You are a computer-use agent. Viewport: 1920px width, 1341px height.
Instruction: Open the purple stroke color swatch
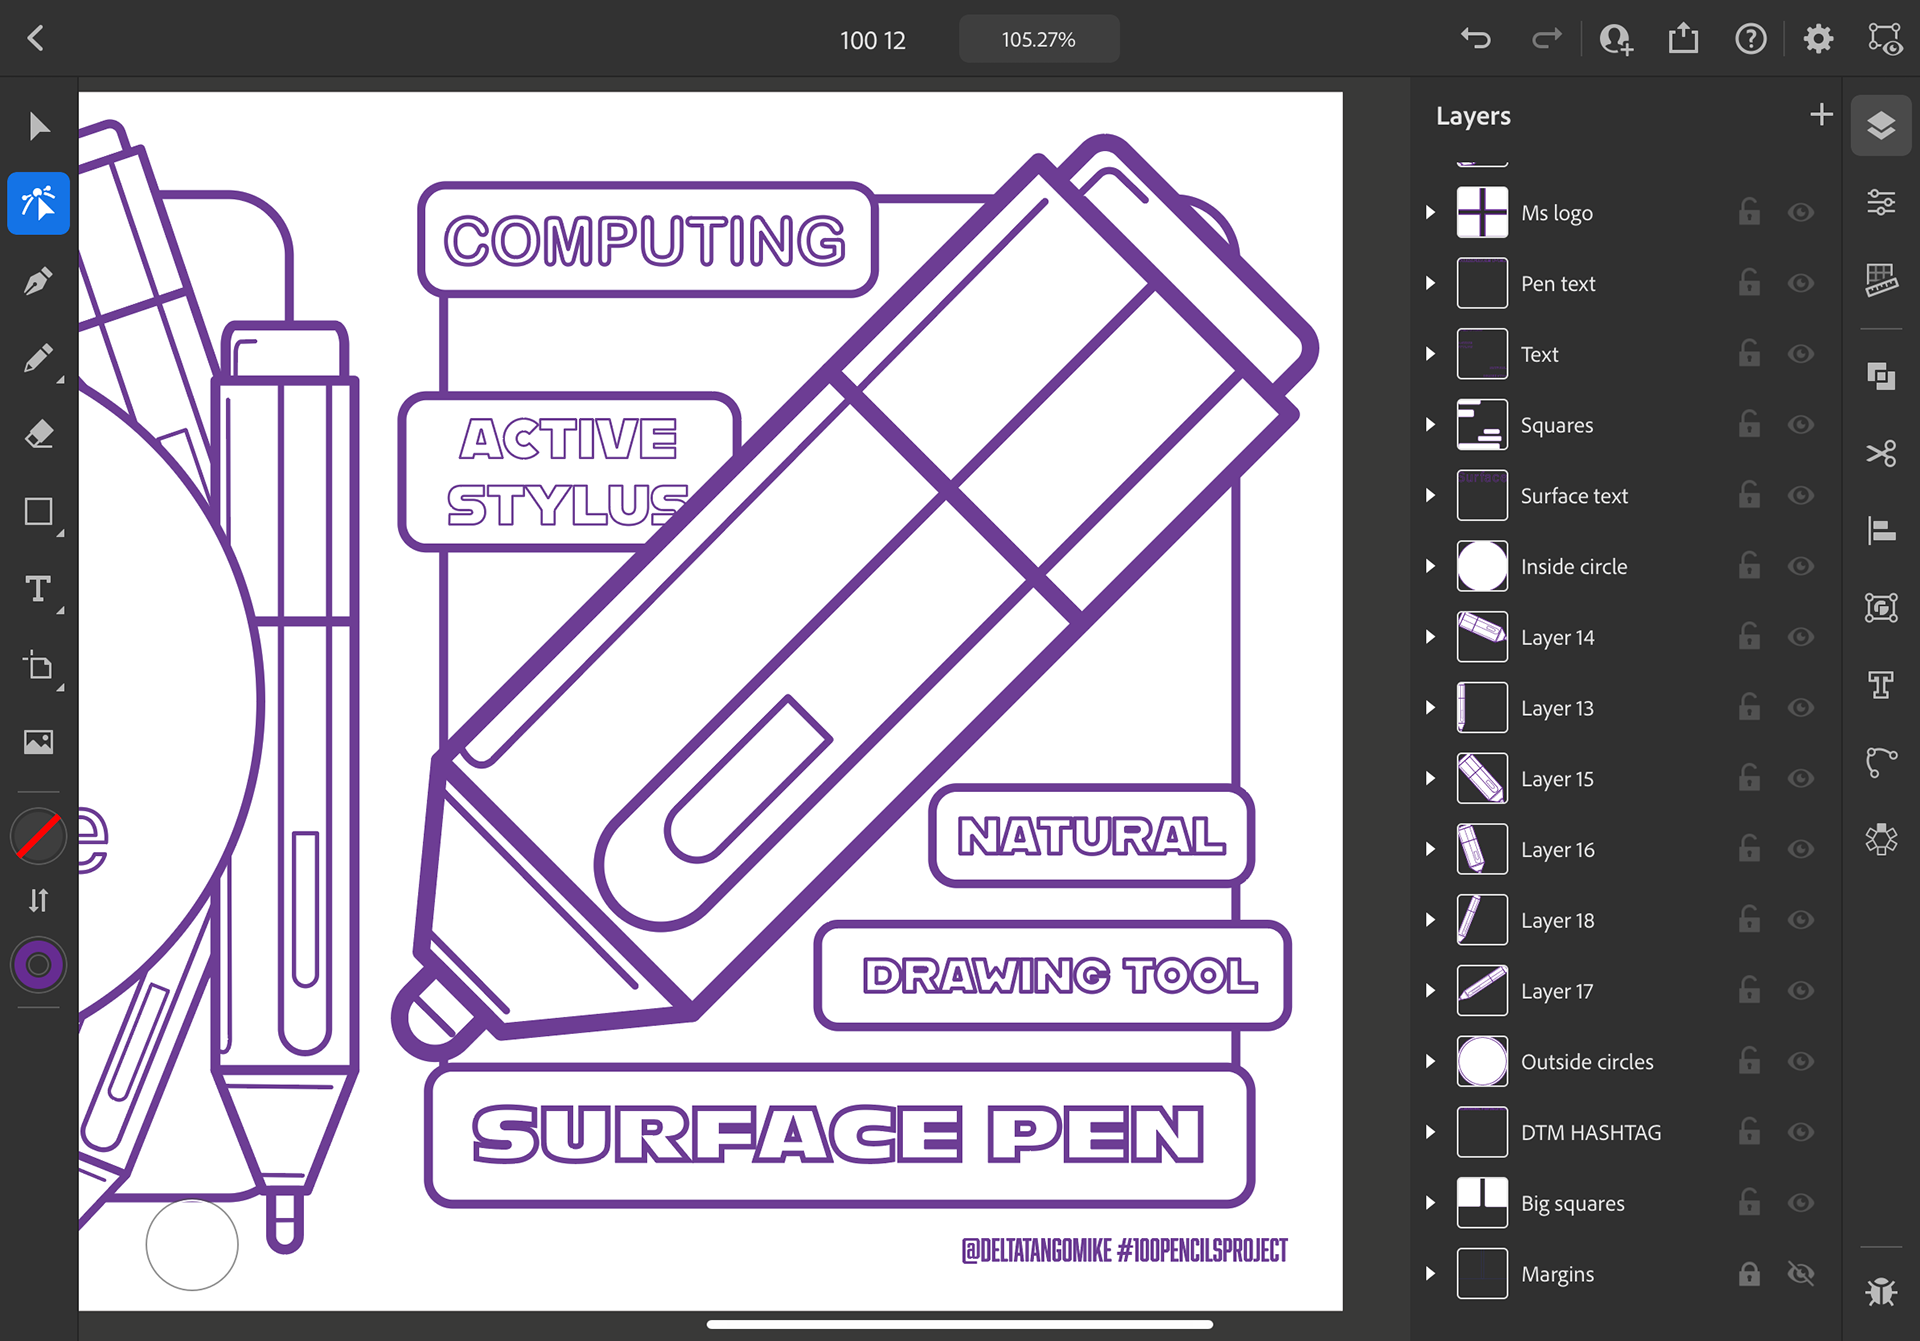[38, 965]
